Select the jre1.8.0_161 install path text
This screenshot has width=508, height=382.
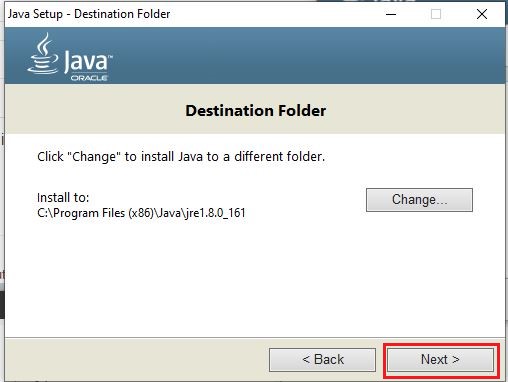(x=141, y=213)
